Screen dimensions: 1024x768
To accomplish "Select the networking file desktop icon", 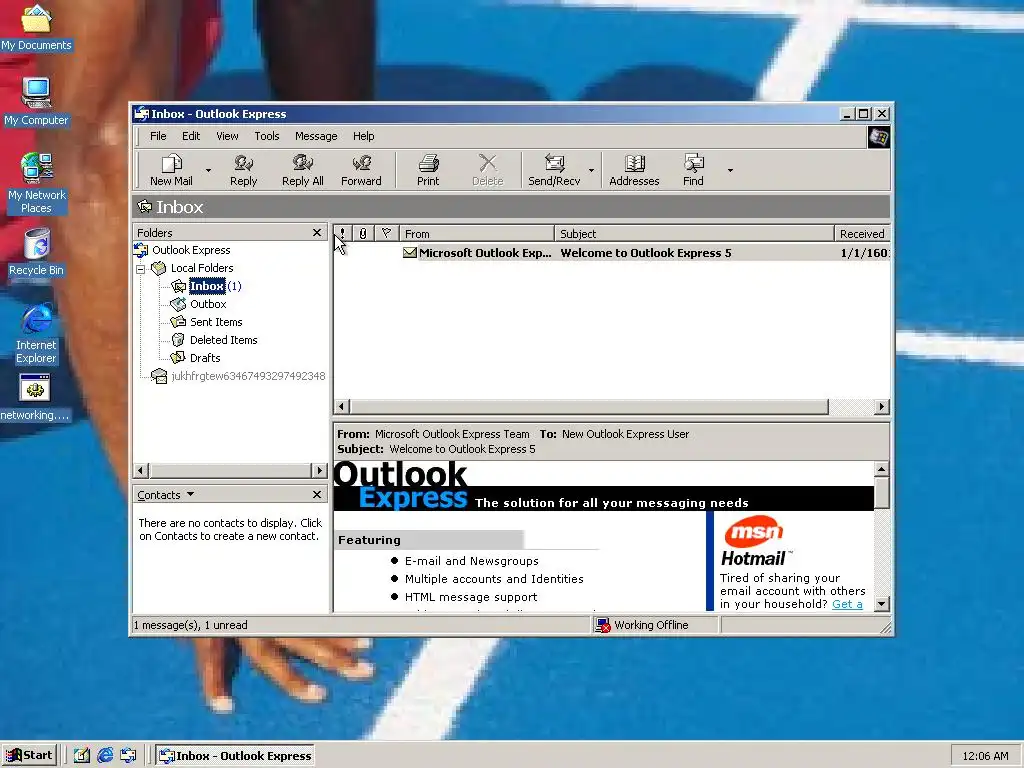I will (35, 398).
